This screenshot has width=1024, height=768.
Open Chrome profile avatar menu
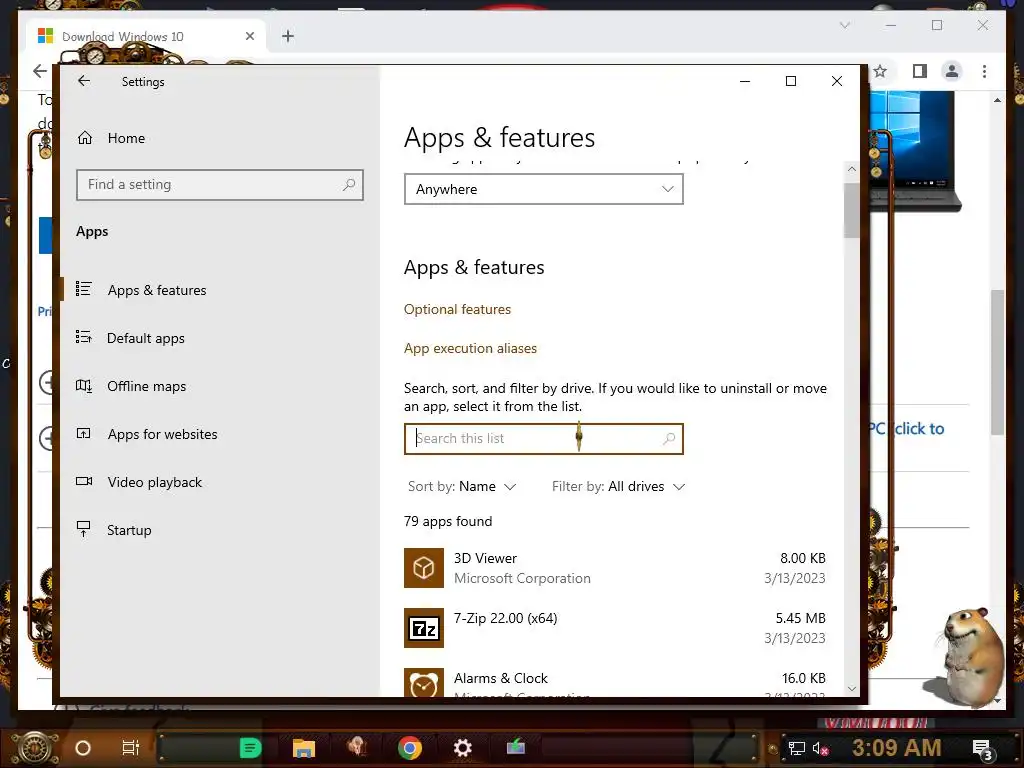click(952, 71)
